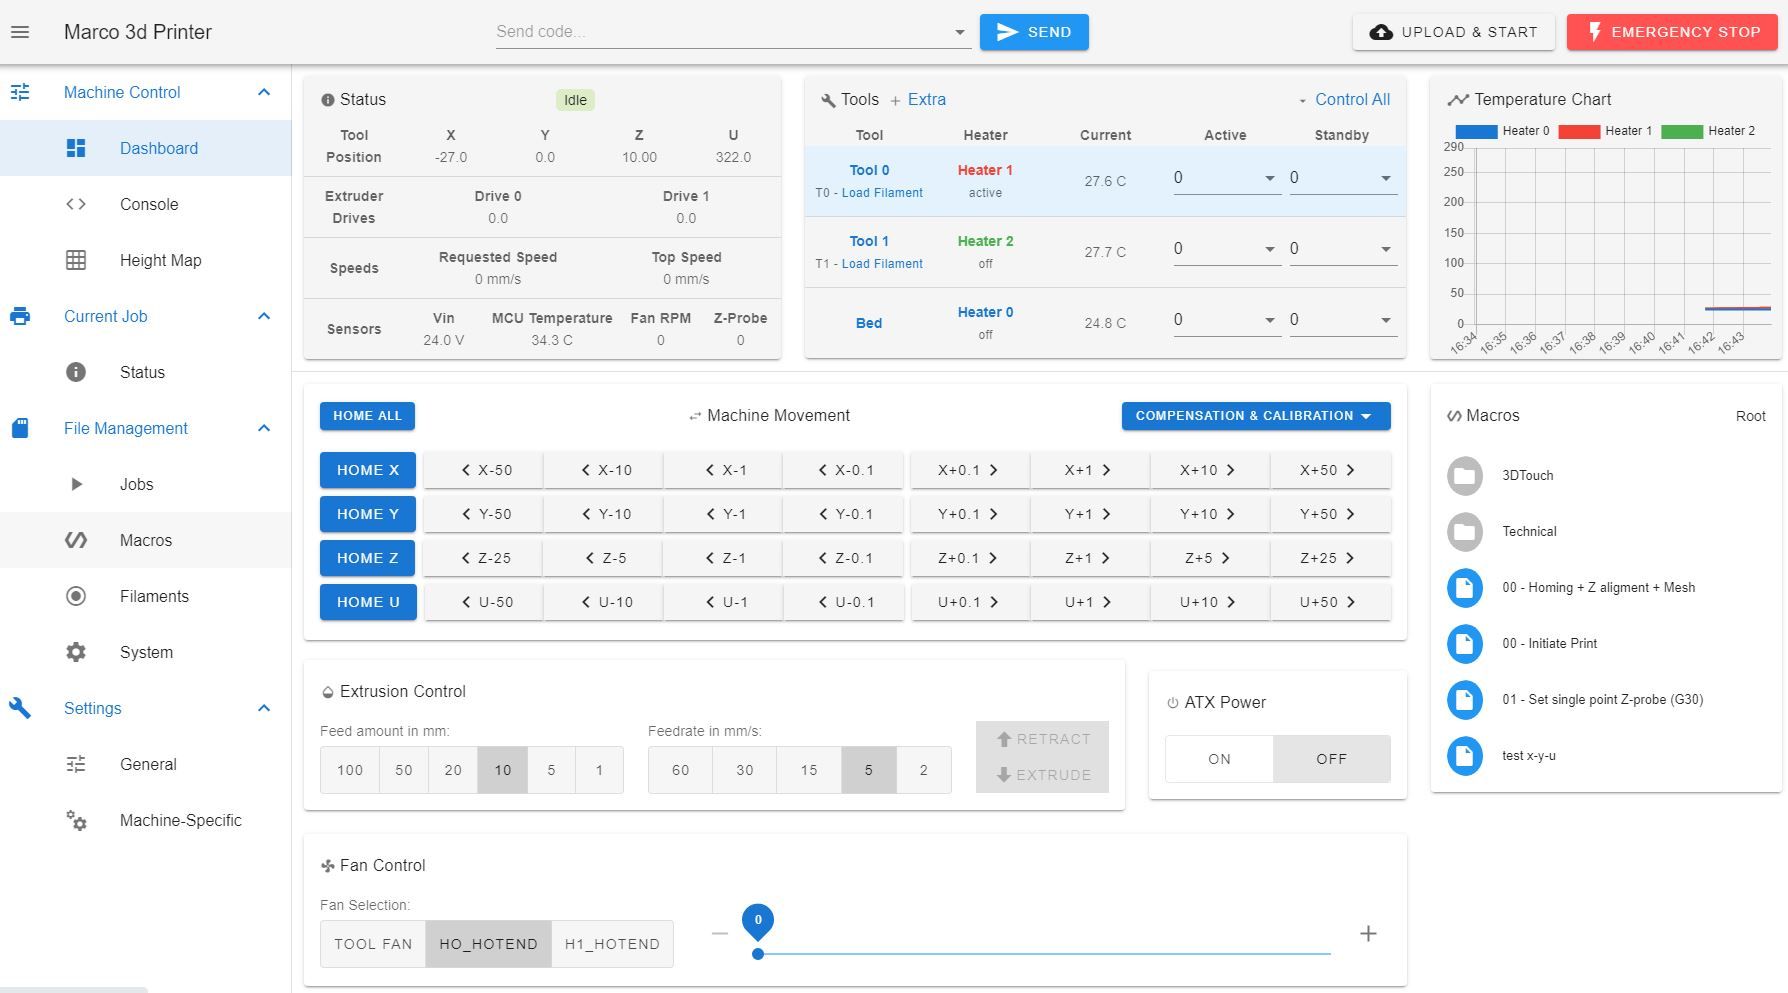Select TOOL FAN in fan selection
Image resolution: width=1788 pixels, height=993 pixels.
(373, 944)
